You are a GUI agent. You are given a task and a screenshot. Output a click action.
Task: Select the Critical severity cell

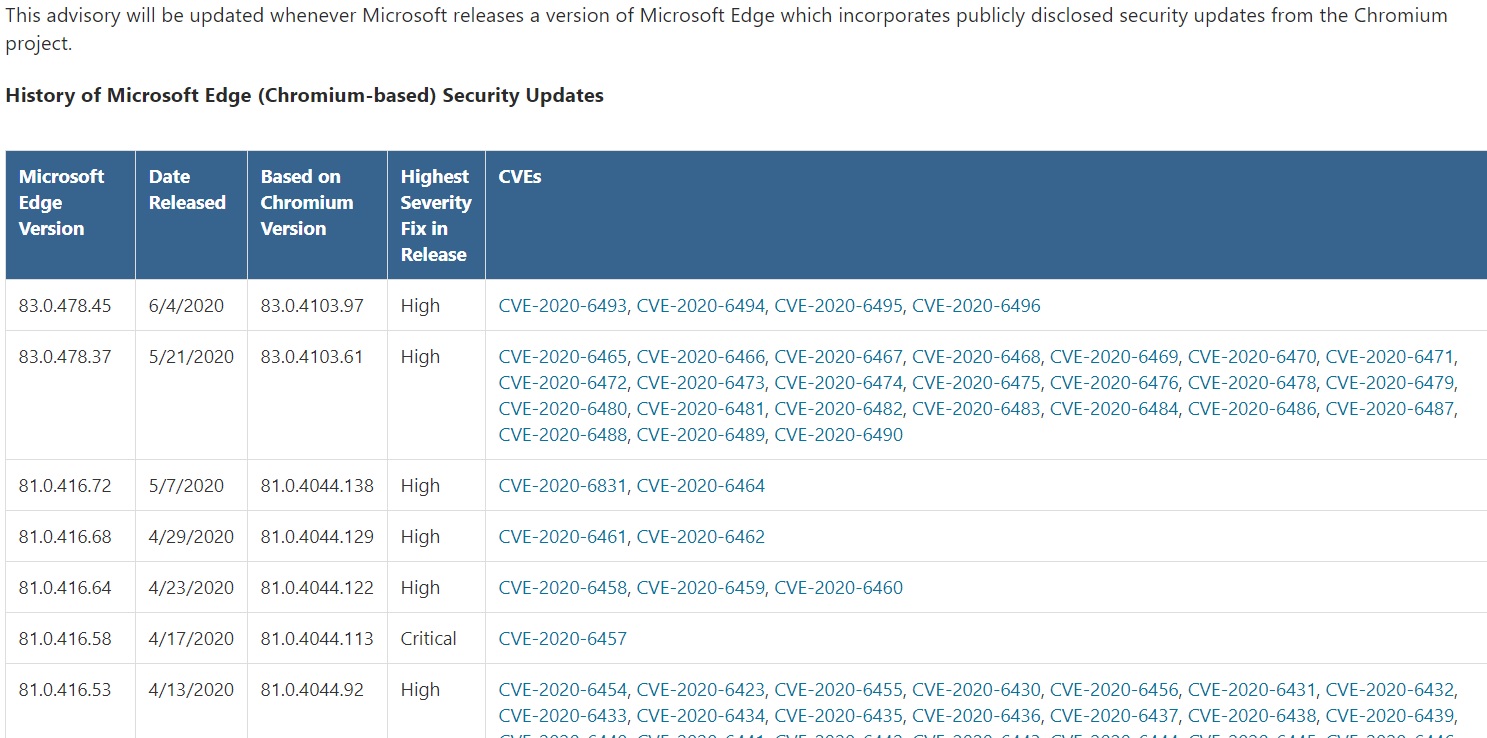pyautogui.click(x=436, y=639)
